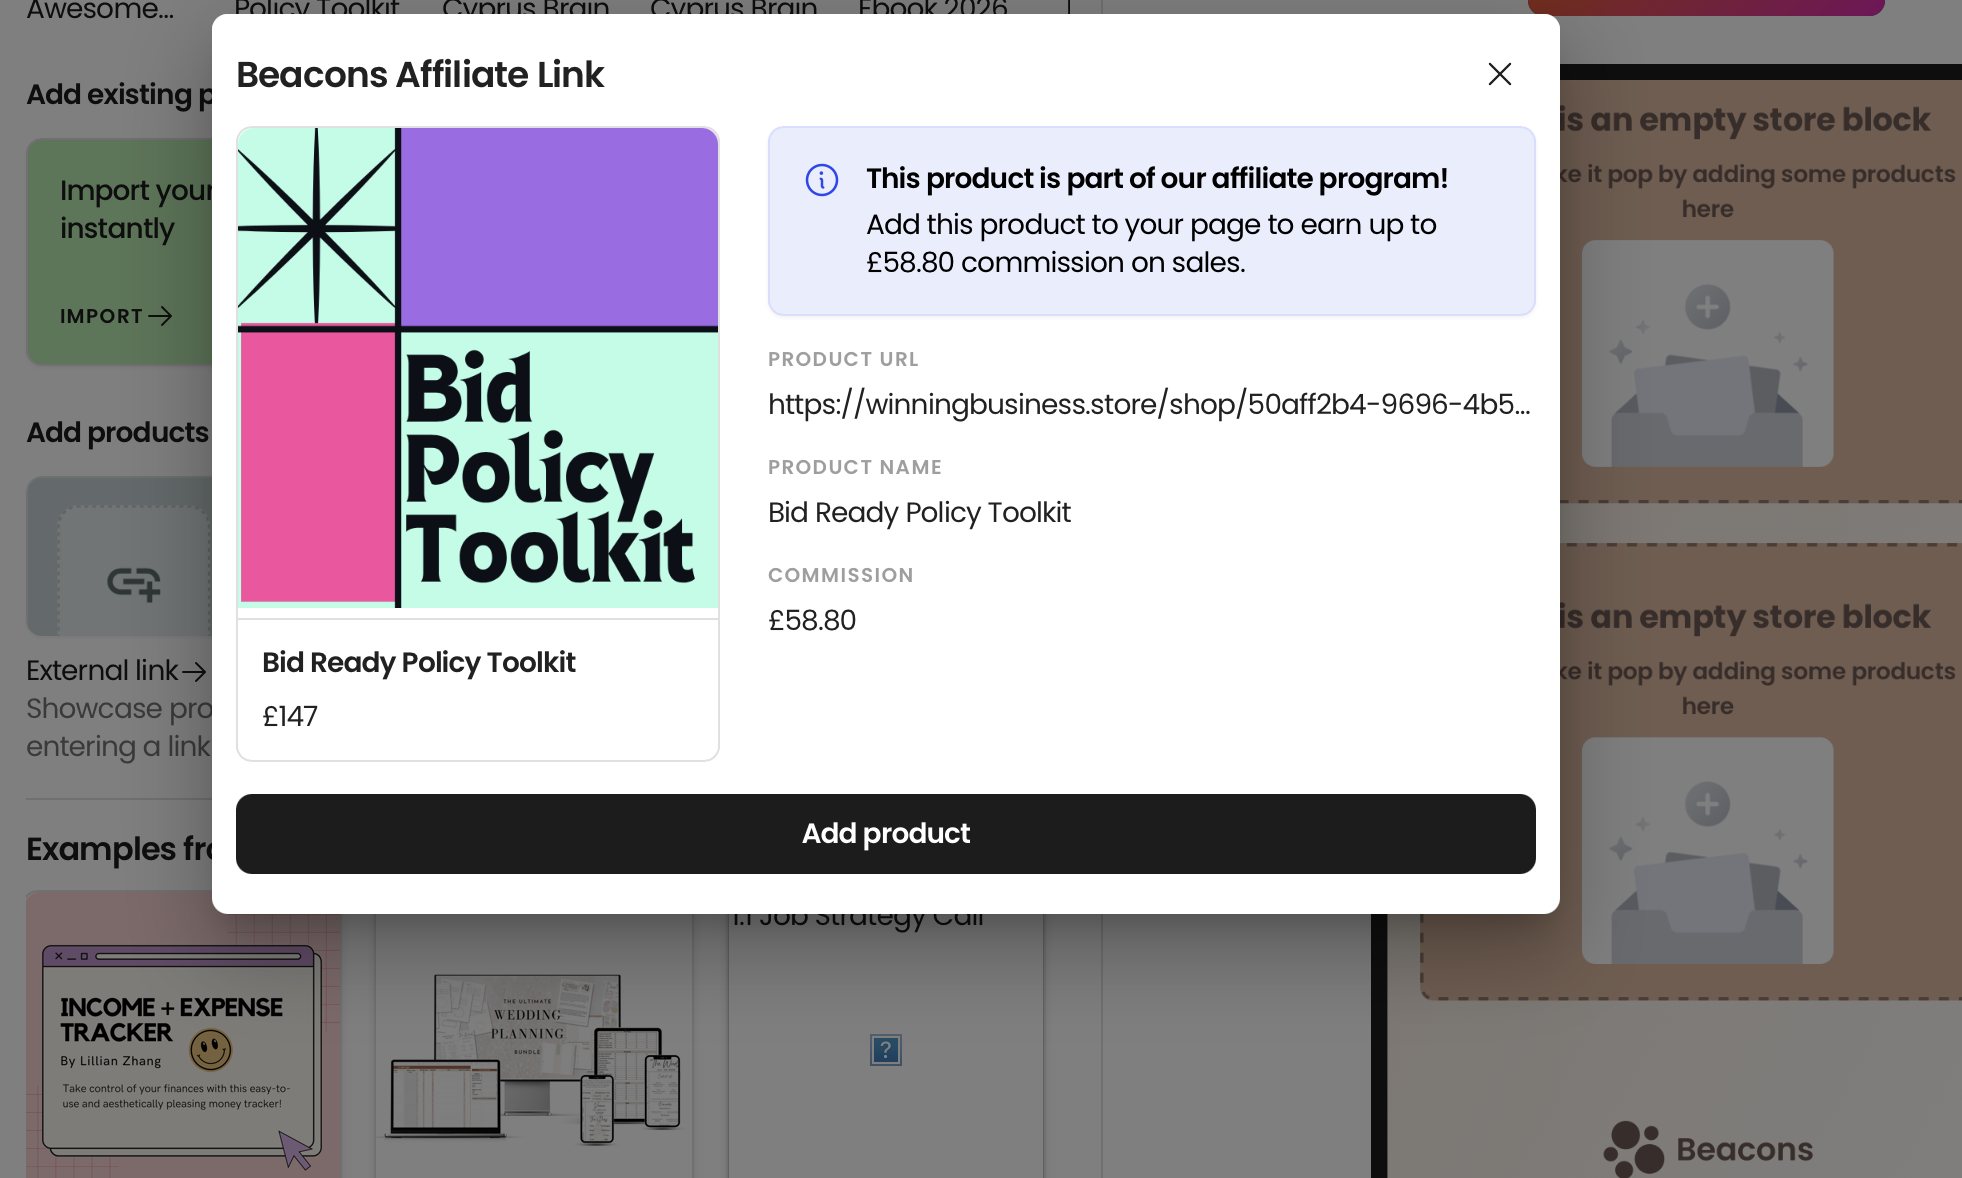Screen dimensions: 1962x1178
Task: Click the info icon in the affiliate notice
Action: 821,180
